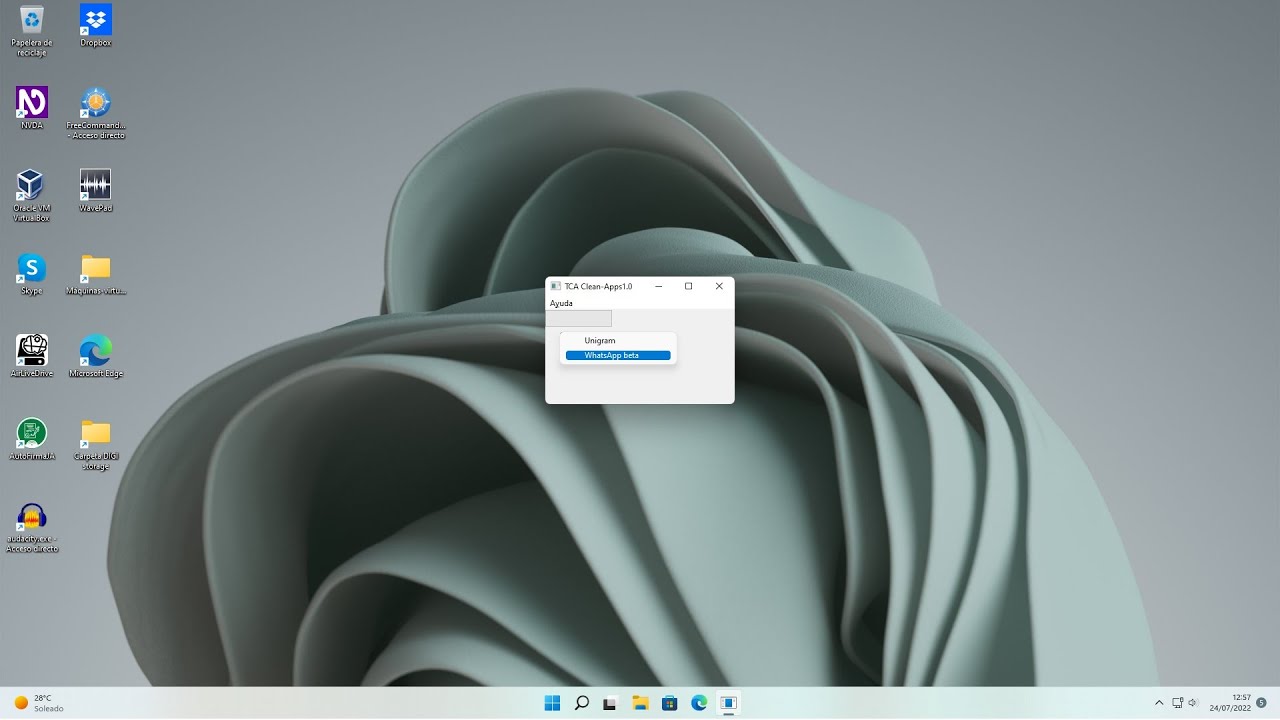Open taskbar Search magnifier
Screen dimensions: 1280x720
pyautogui.click(x=581, y=703)
